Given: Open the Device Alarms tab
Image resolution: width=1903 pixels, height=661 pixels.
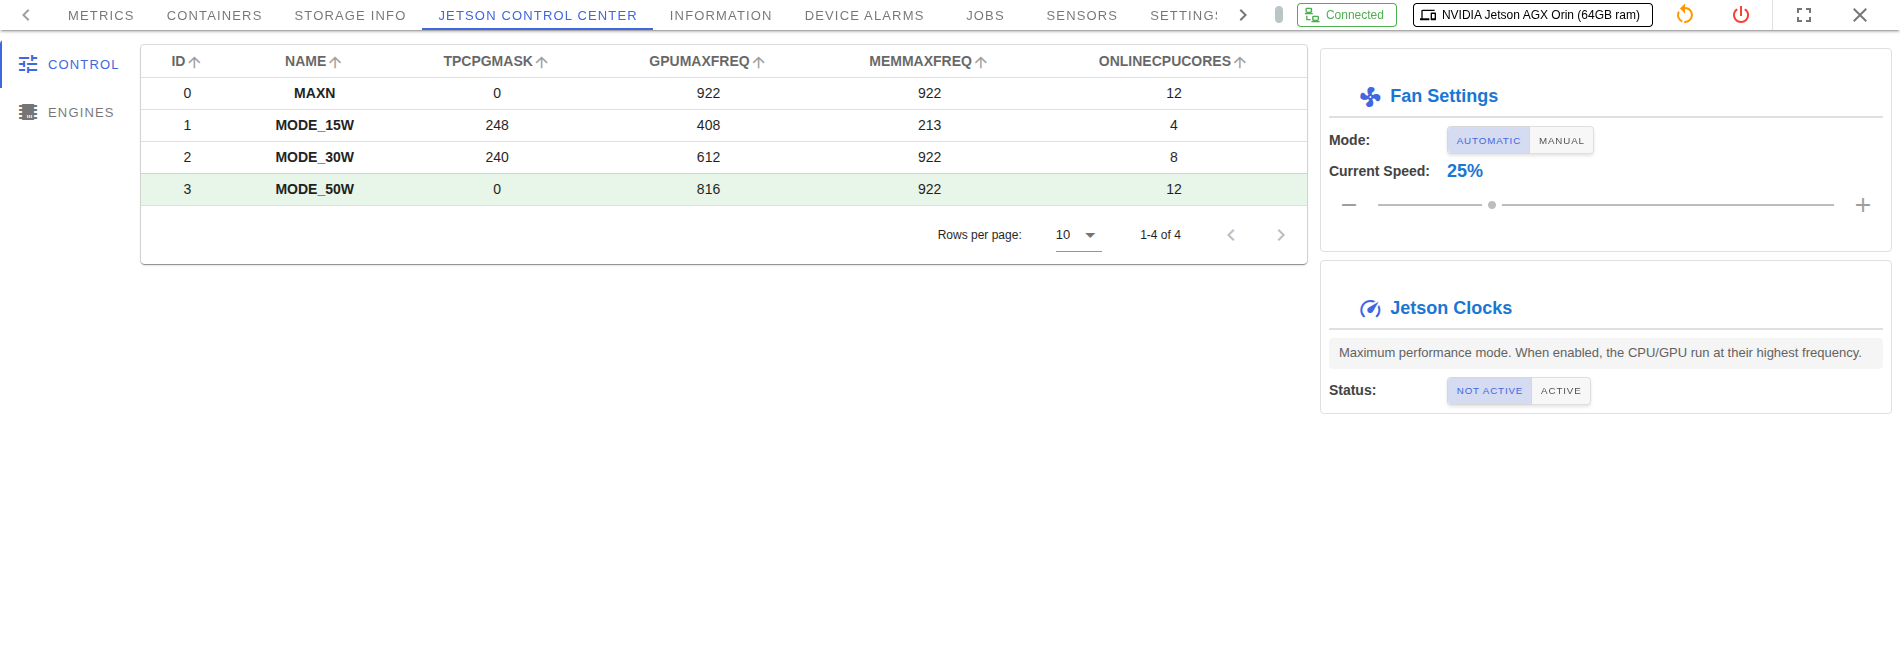Looking at the screenshot, I should tap(864, 16).
